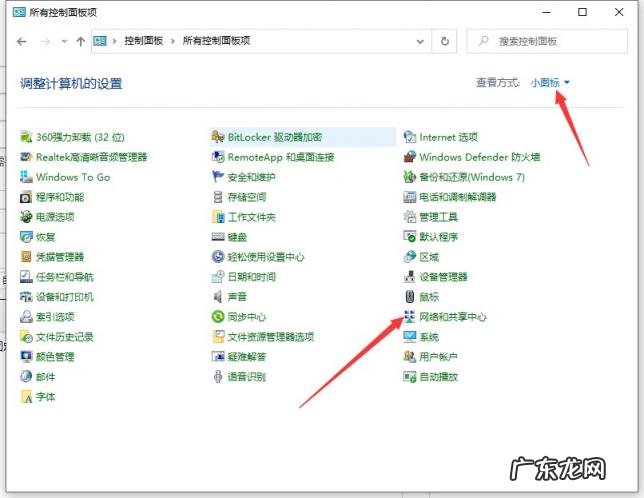Viewport: 644px width, 498px height.
Task: Minimize the control panel window
Action: click(546, 12)
